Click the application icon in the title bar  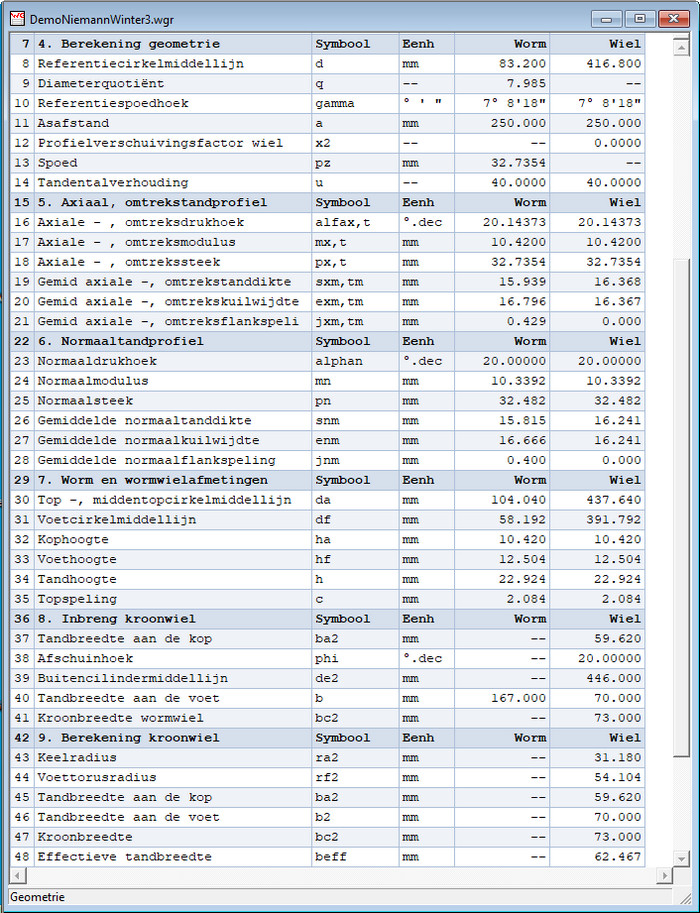pos(17,19)
